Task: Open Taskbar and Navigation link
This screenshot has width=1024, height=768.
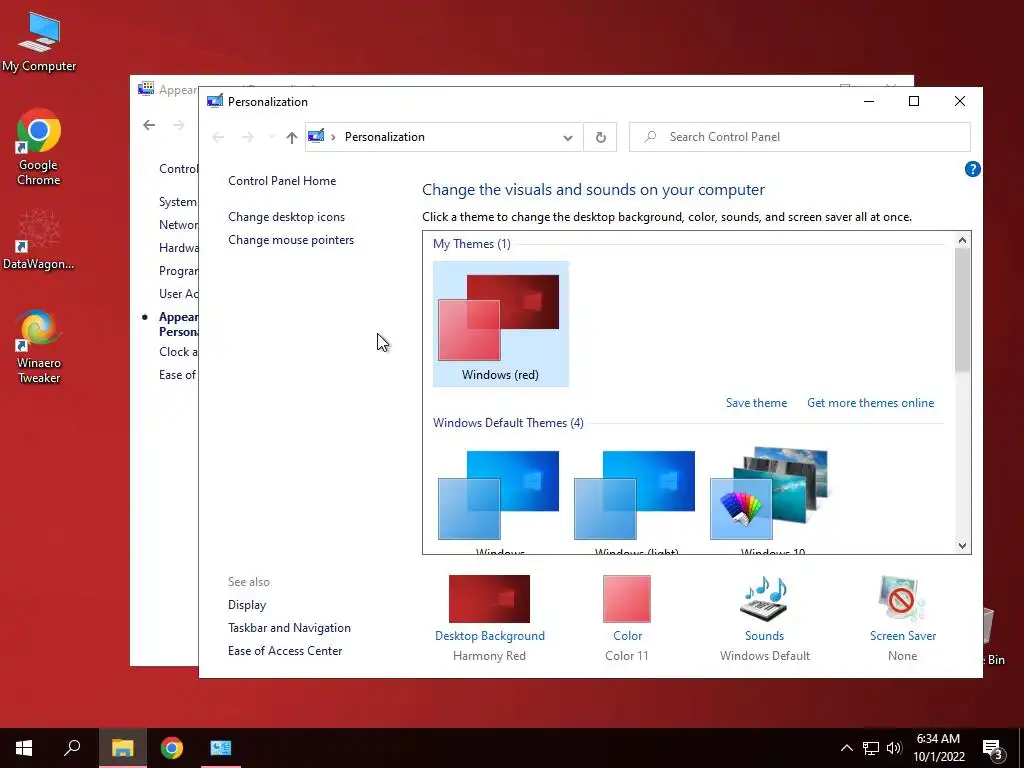Action: (x=289, y=628)
